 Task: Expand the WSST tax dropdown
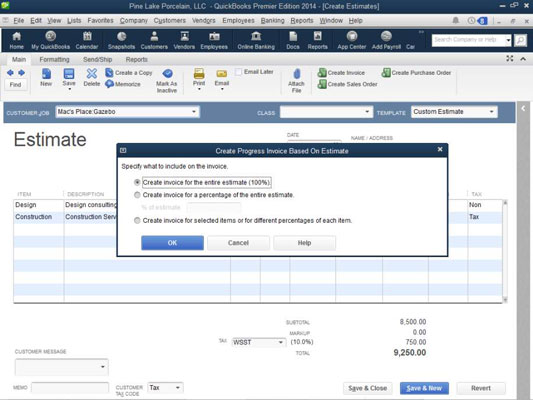[x=281, y=342]
